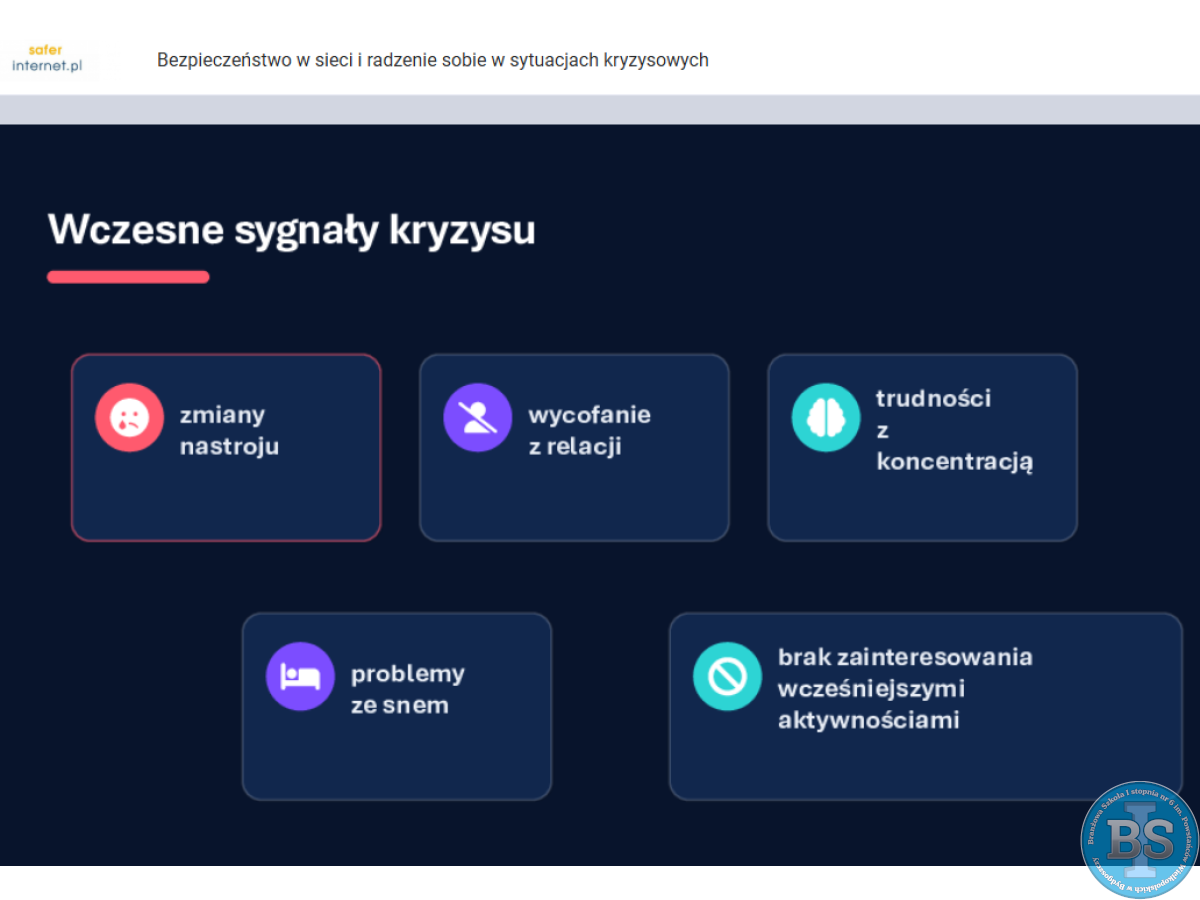Screen dimensions: 1200x900
Task: Click "brak zainteresowania wcześniejszymi aktywnościami" text
Action: click(904, 688)
